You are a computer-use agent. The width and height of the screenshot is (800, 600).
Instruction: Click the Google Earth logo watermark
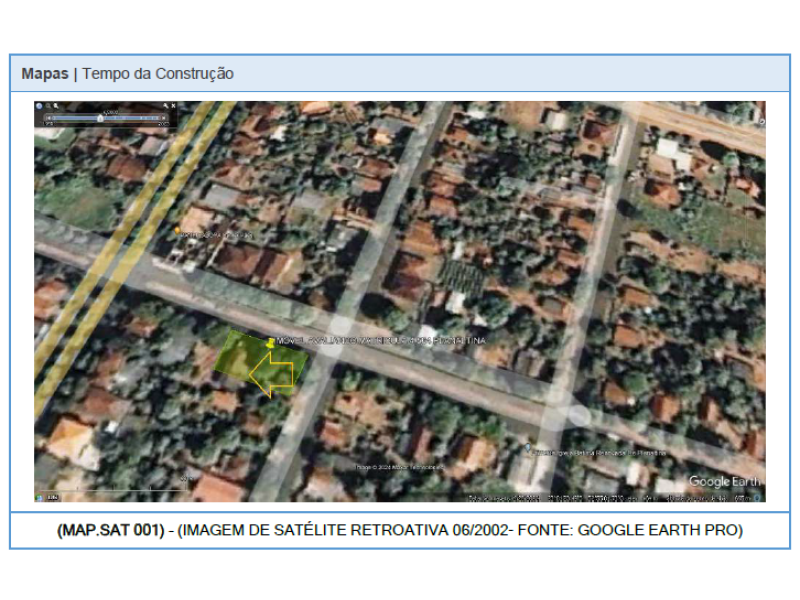point(724,482)
